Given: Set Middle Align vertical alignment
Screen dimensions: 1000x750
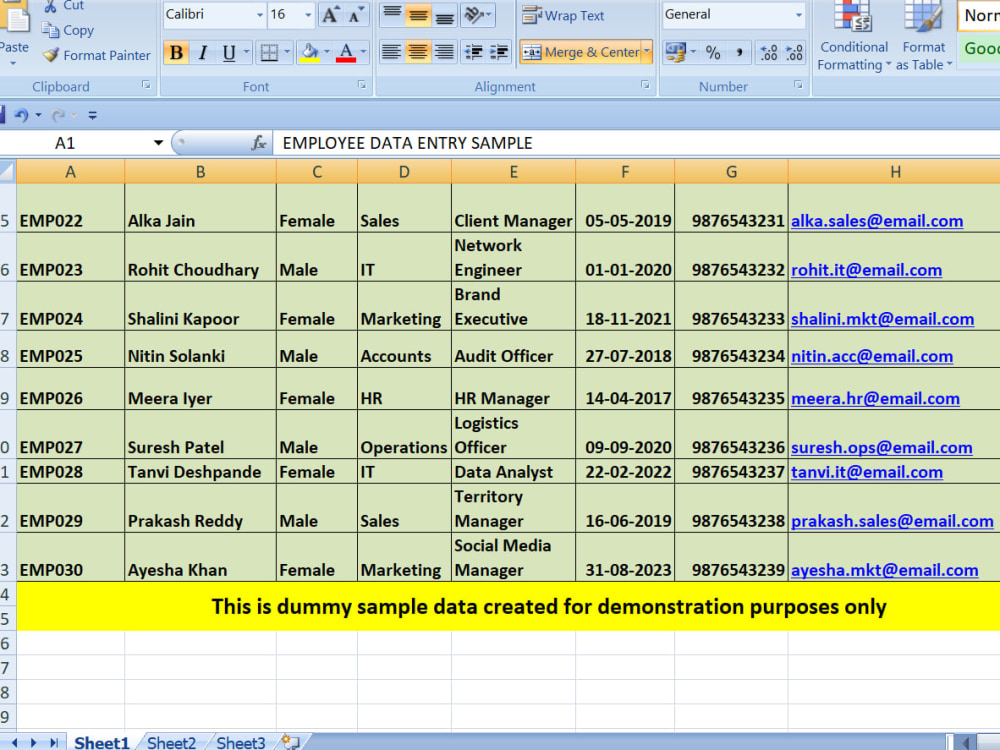Looking at the screenshot, I should click(418, 15).
